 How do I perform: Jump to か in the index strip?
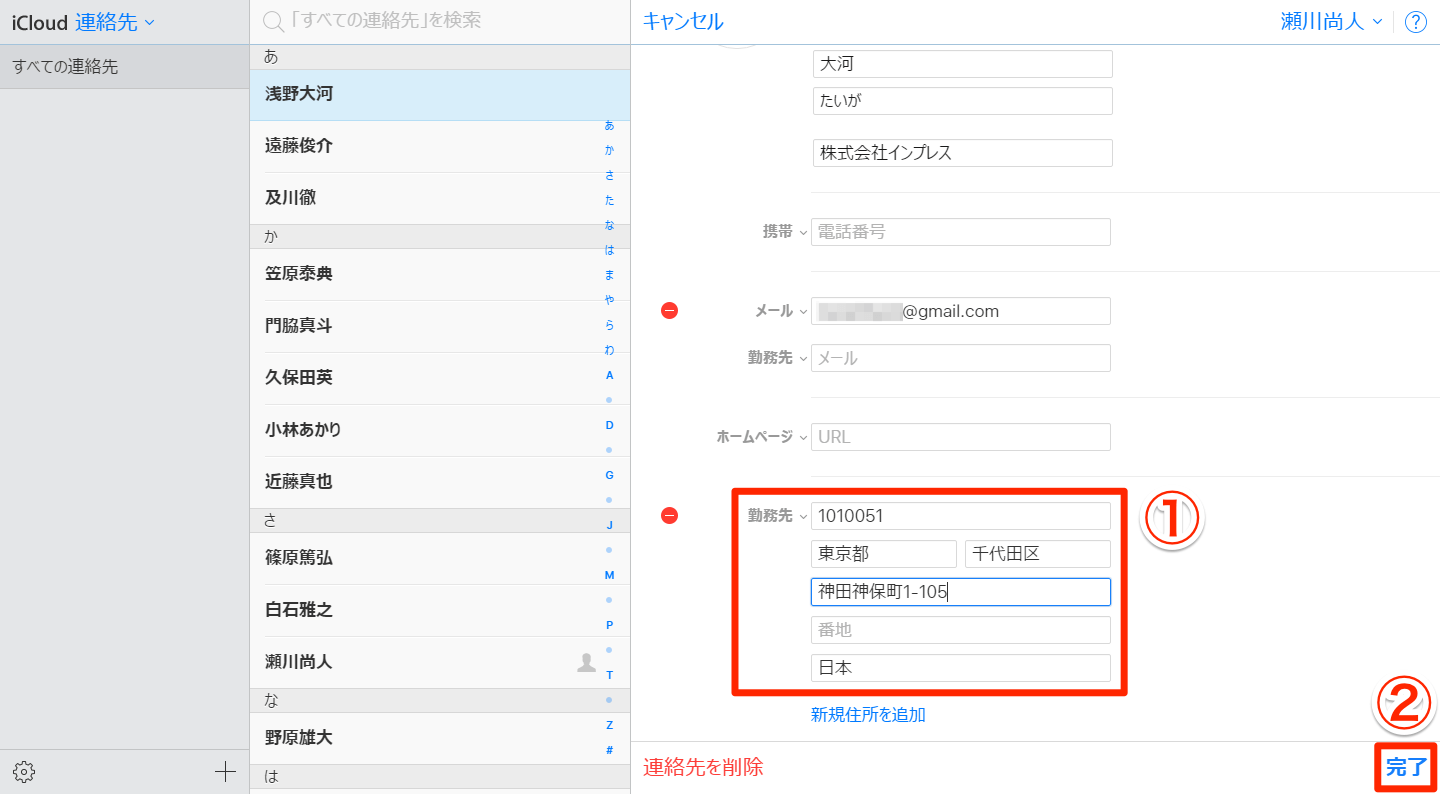[x=610, y=150]
